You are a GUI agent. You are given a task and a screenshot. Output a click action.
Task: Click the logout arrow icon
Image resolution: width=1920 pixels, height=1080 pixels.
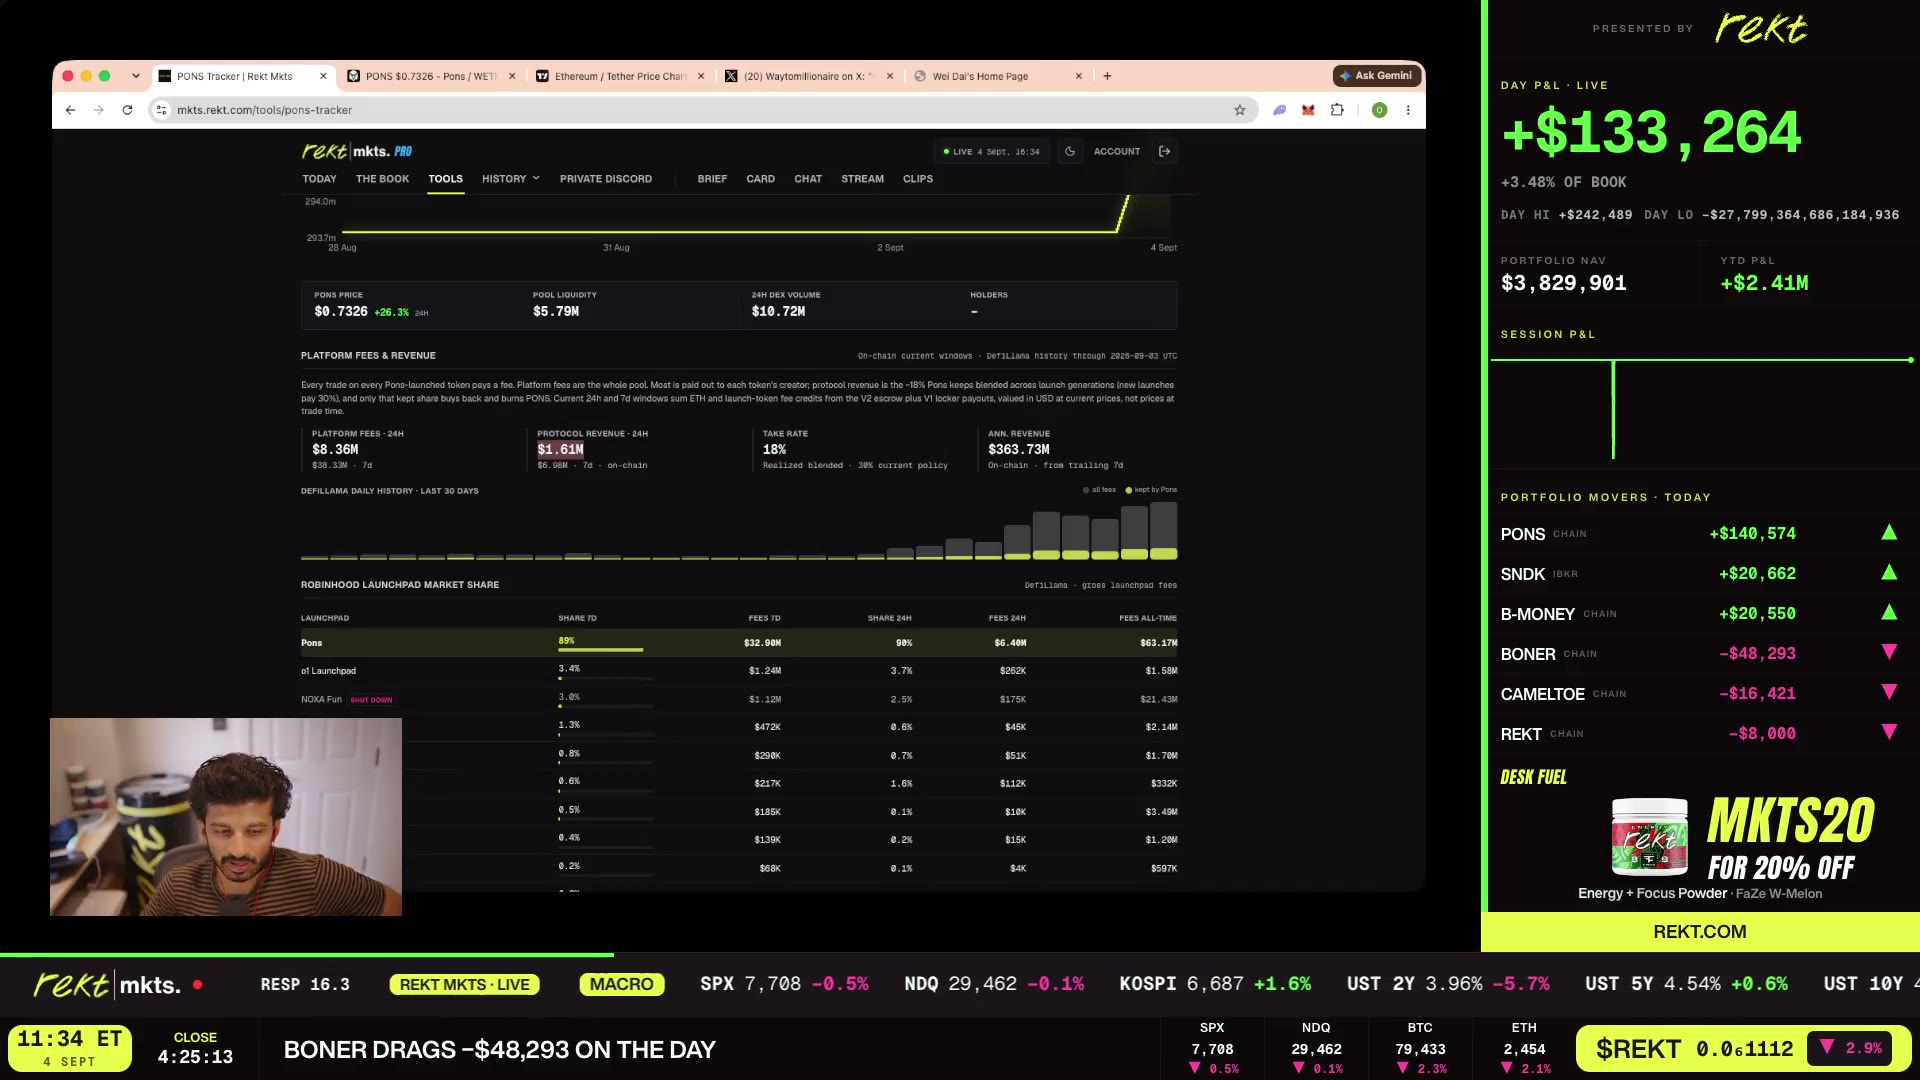(x=1165, y=152)
